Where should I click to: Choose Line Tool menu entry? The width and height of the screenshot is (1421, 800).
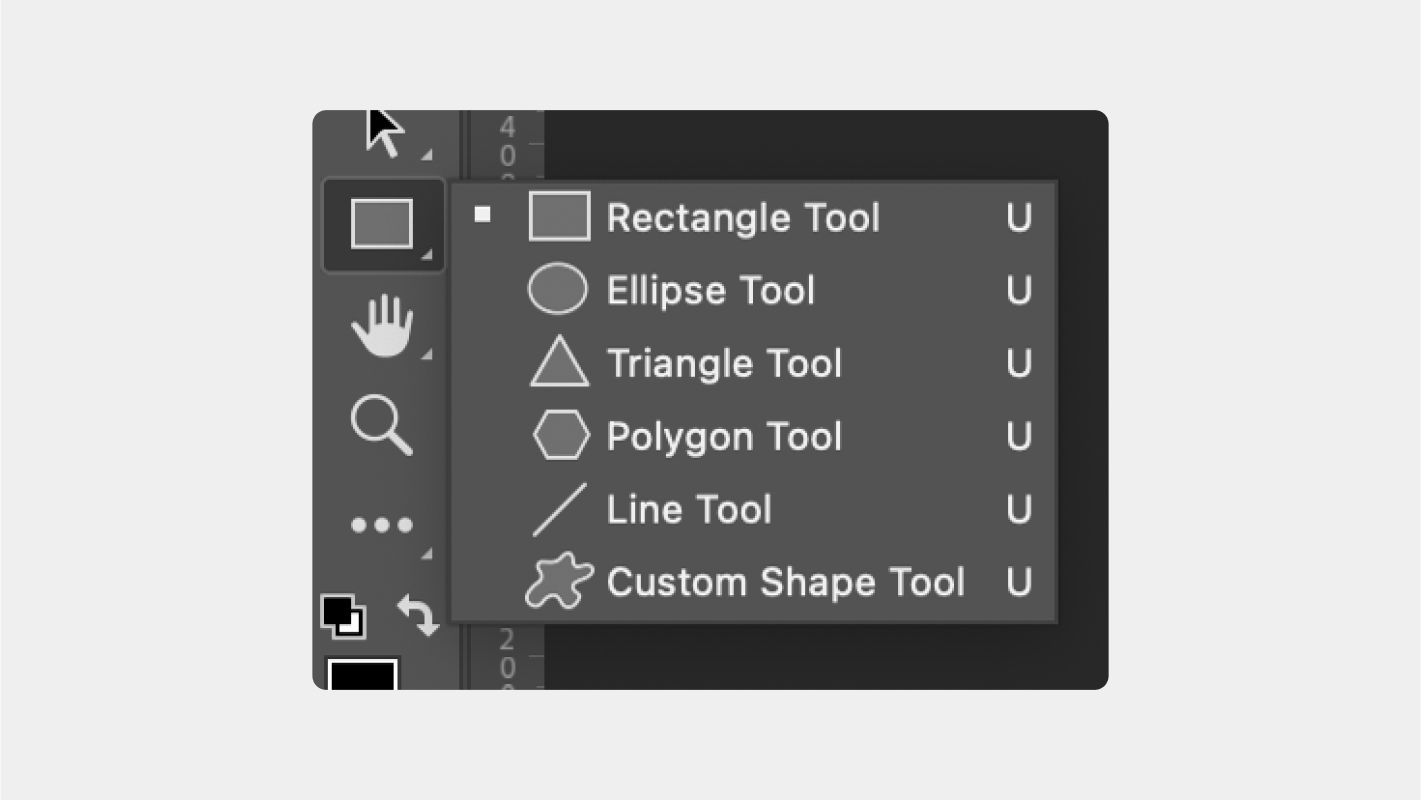tap(689, 510)
